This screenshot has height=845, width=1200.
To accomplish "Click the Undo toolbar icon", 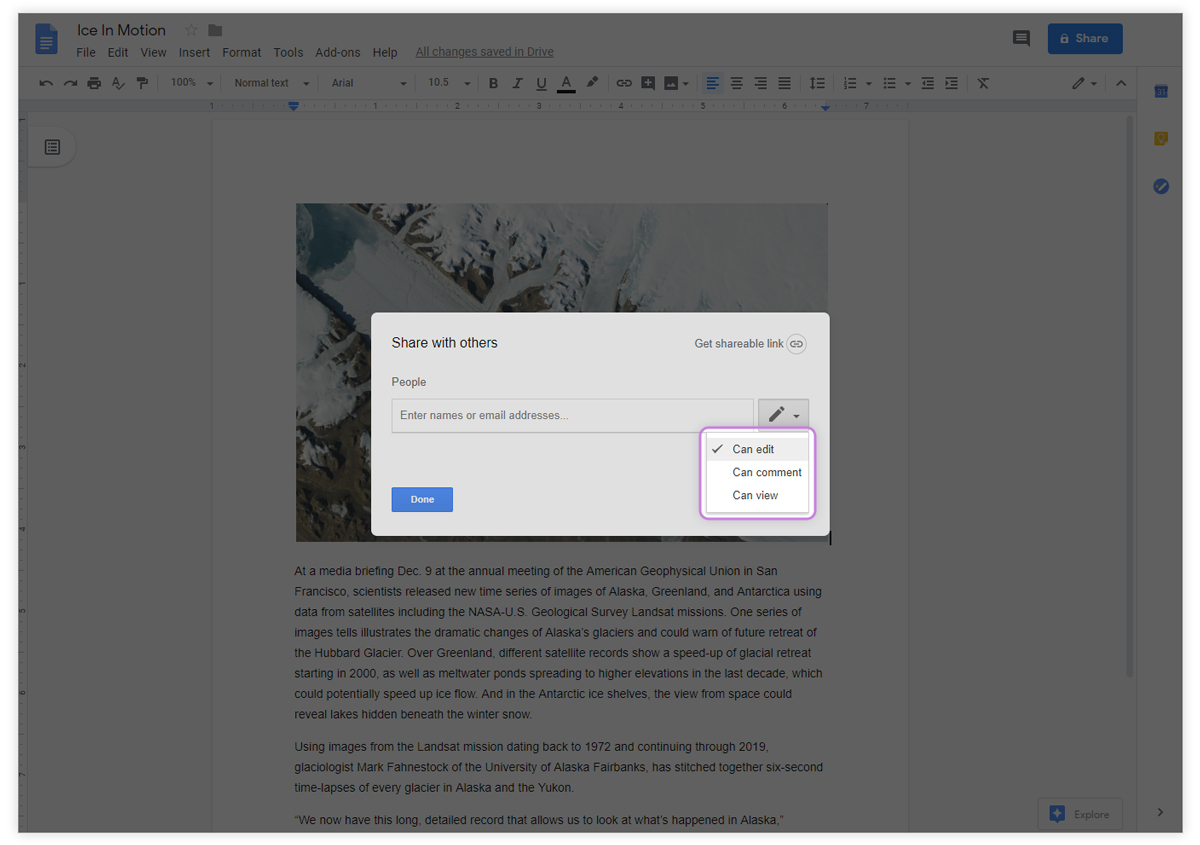I will tap(46, 83).
